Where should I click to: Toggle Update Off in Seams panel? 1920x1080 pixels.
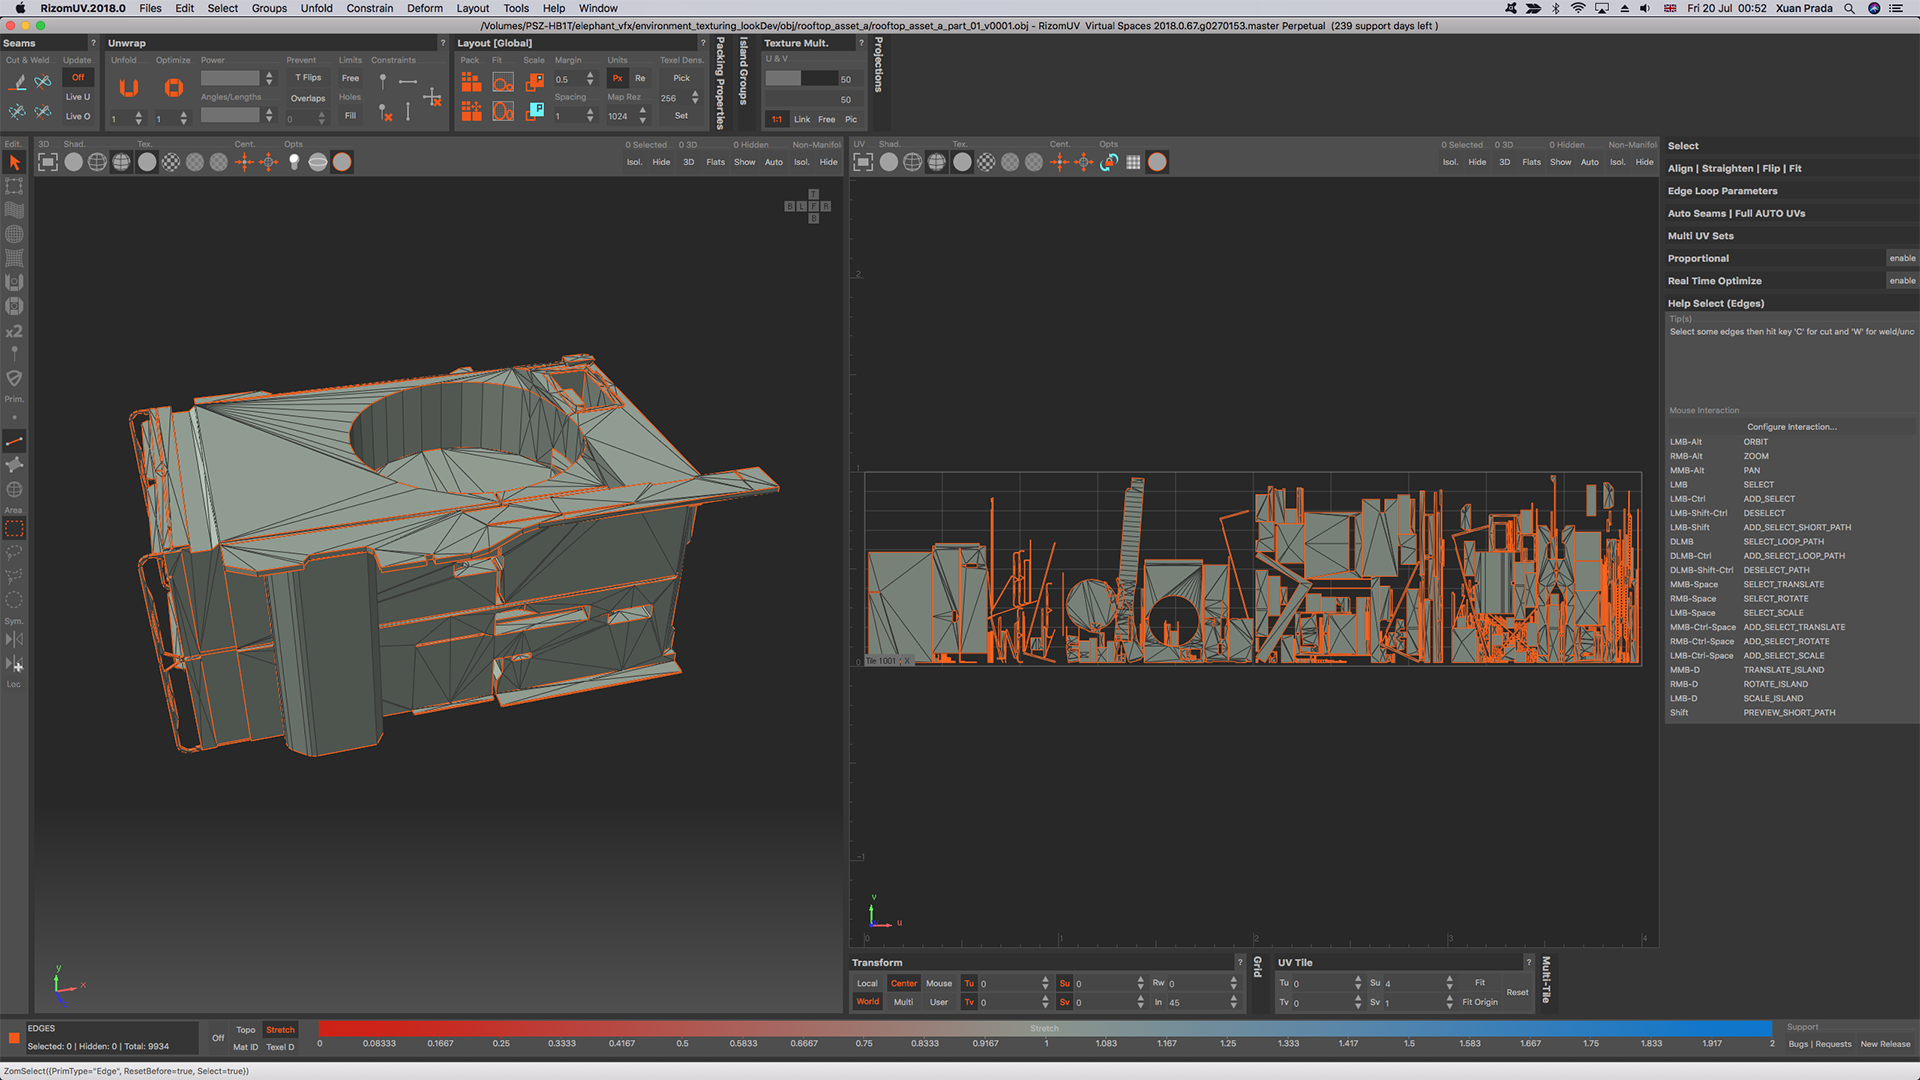78,77
